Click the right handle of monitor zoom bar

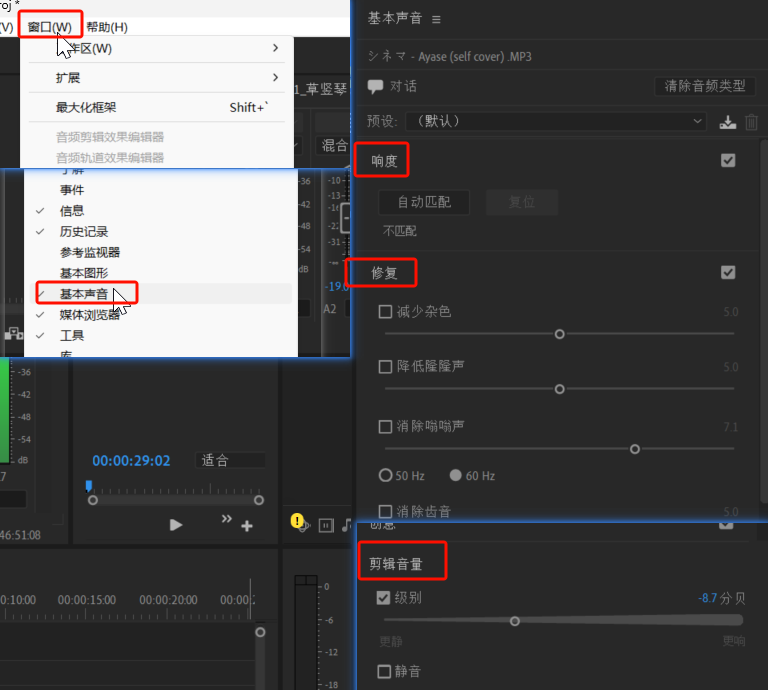point(259,500)
